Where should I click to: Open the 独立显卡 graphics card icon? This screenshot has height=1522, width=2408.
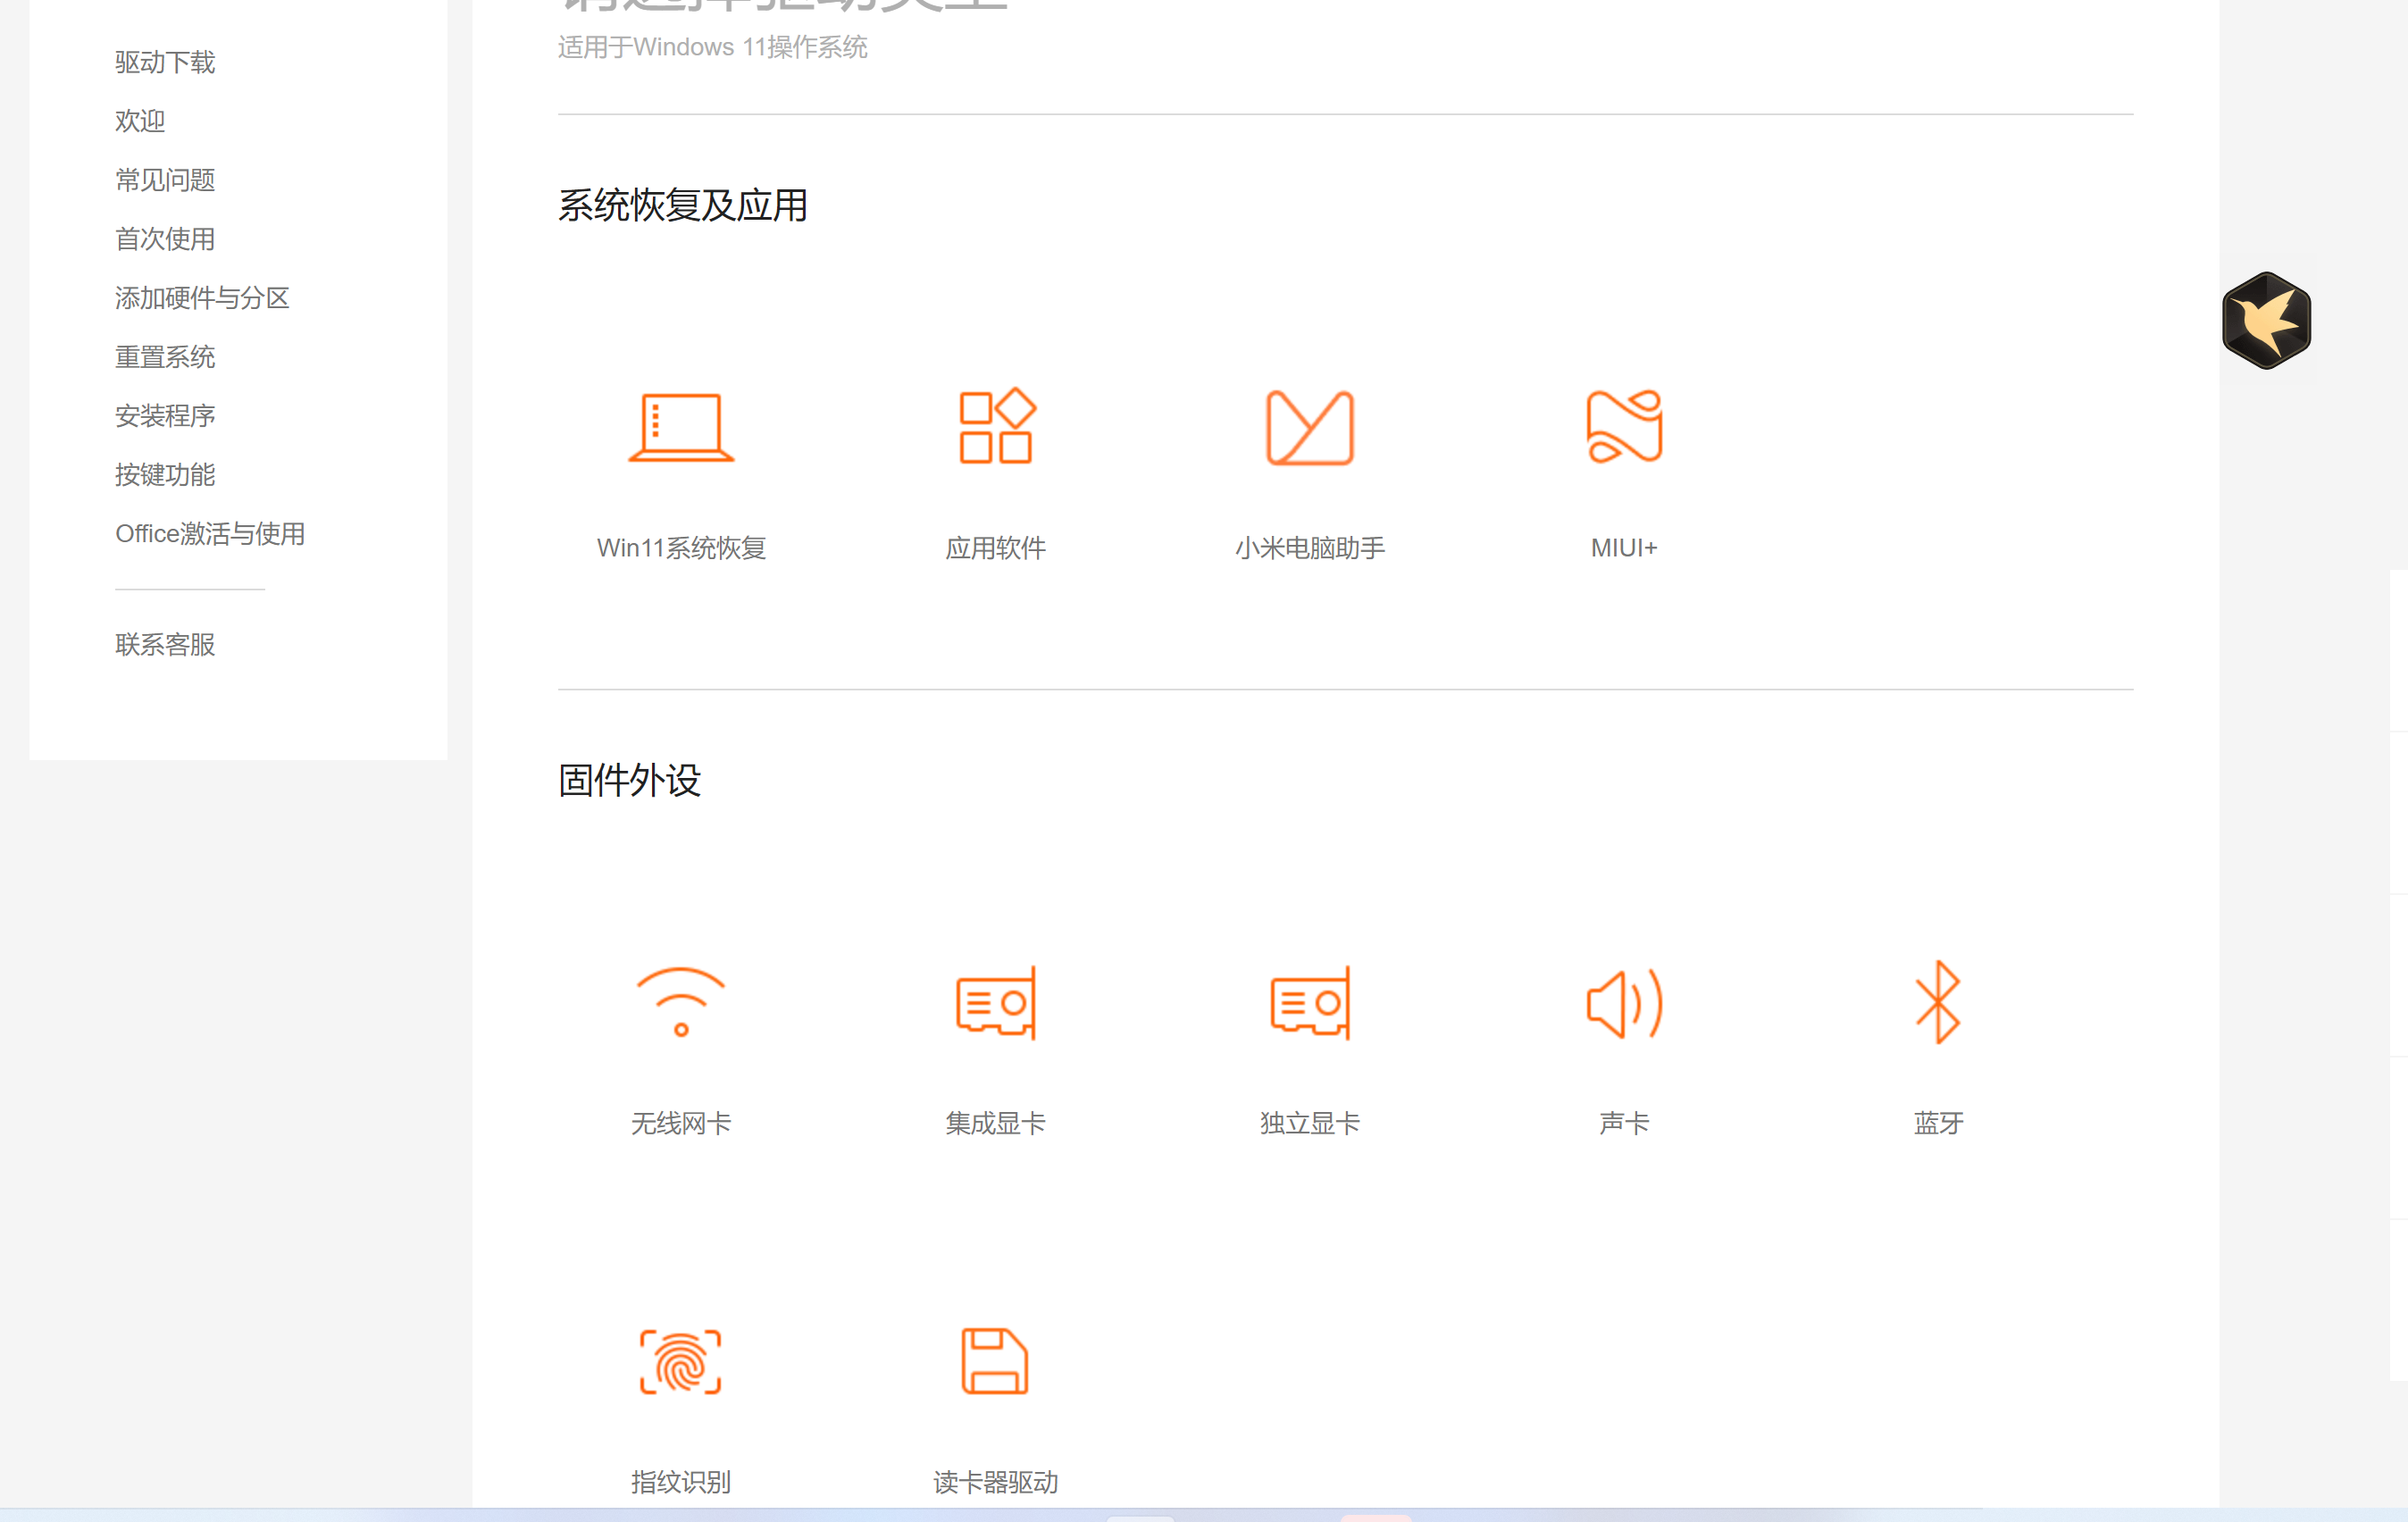[1310, 1002]
